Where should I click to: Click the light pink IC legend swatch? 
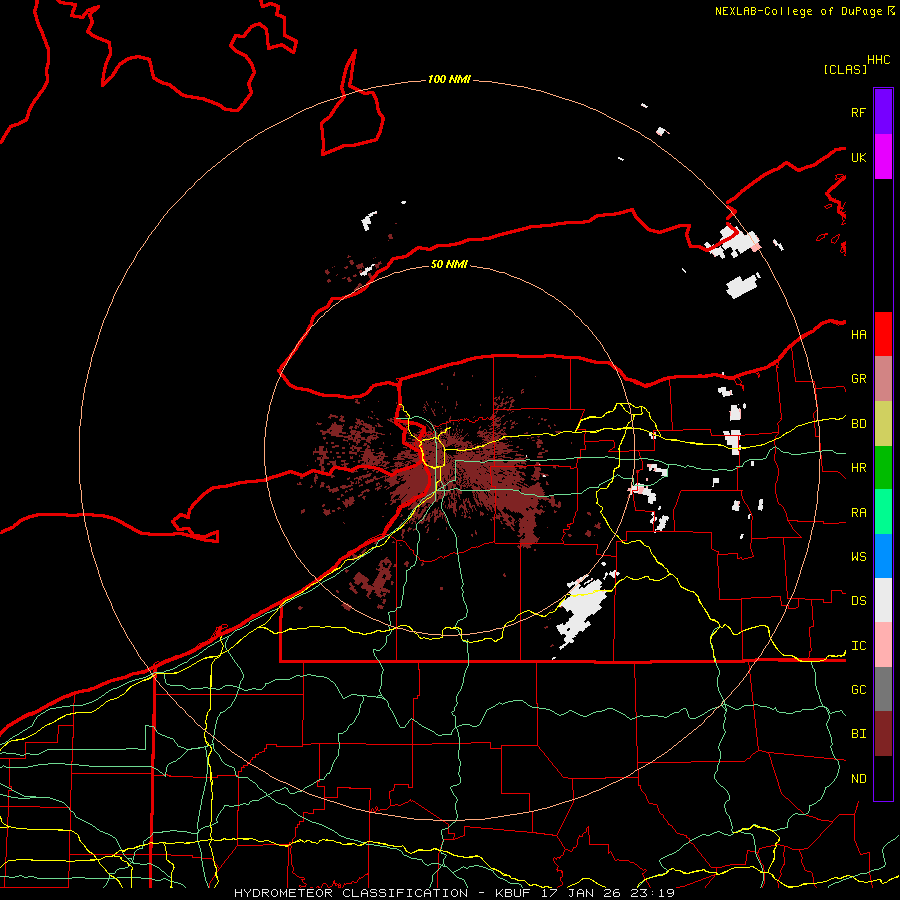pyautogui.click(x=883, y=645)
